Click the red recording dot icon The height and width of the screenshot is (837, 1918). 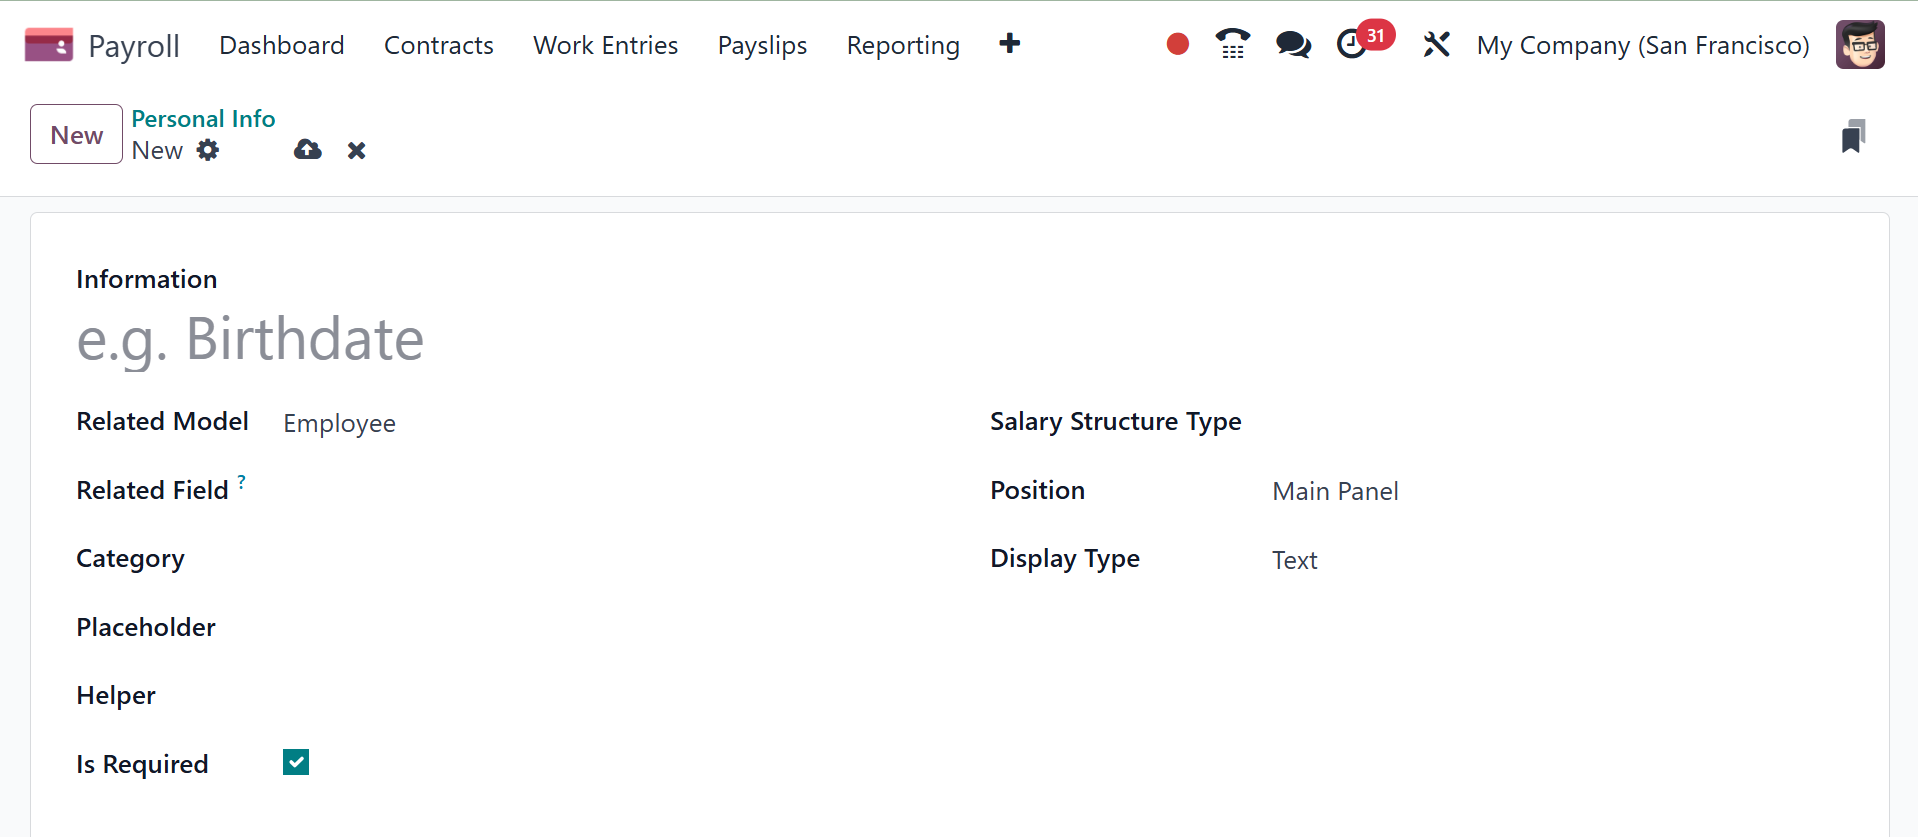tap(1177, 44)
